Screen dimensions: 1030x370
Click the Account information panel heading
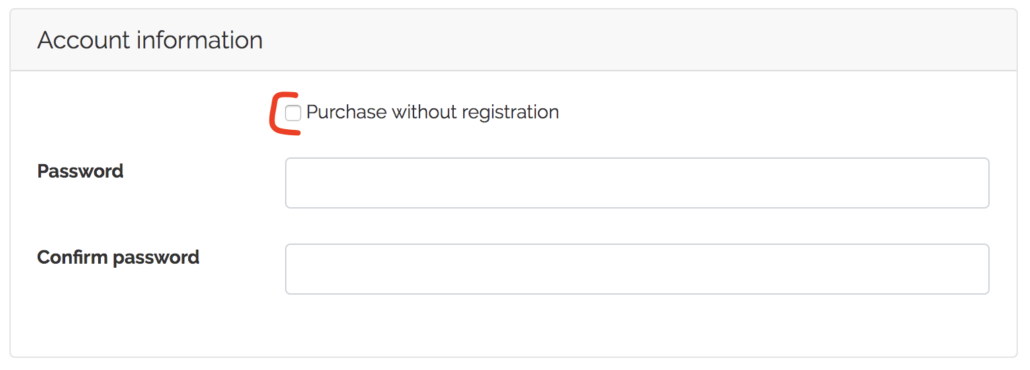point(150,40)
